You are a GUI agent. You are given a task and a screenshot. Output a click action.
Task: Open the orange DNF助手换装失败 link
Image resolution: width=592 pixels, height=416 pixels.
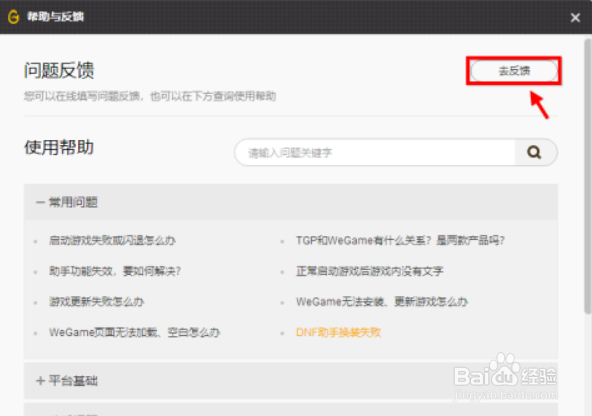tap(338, 332)
